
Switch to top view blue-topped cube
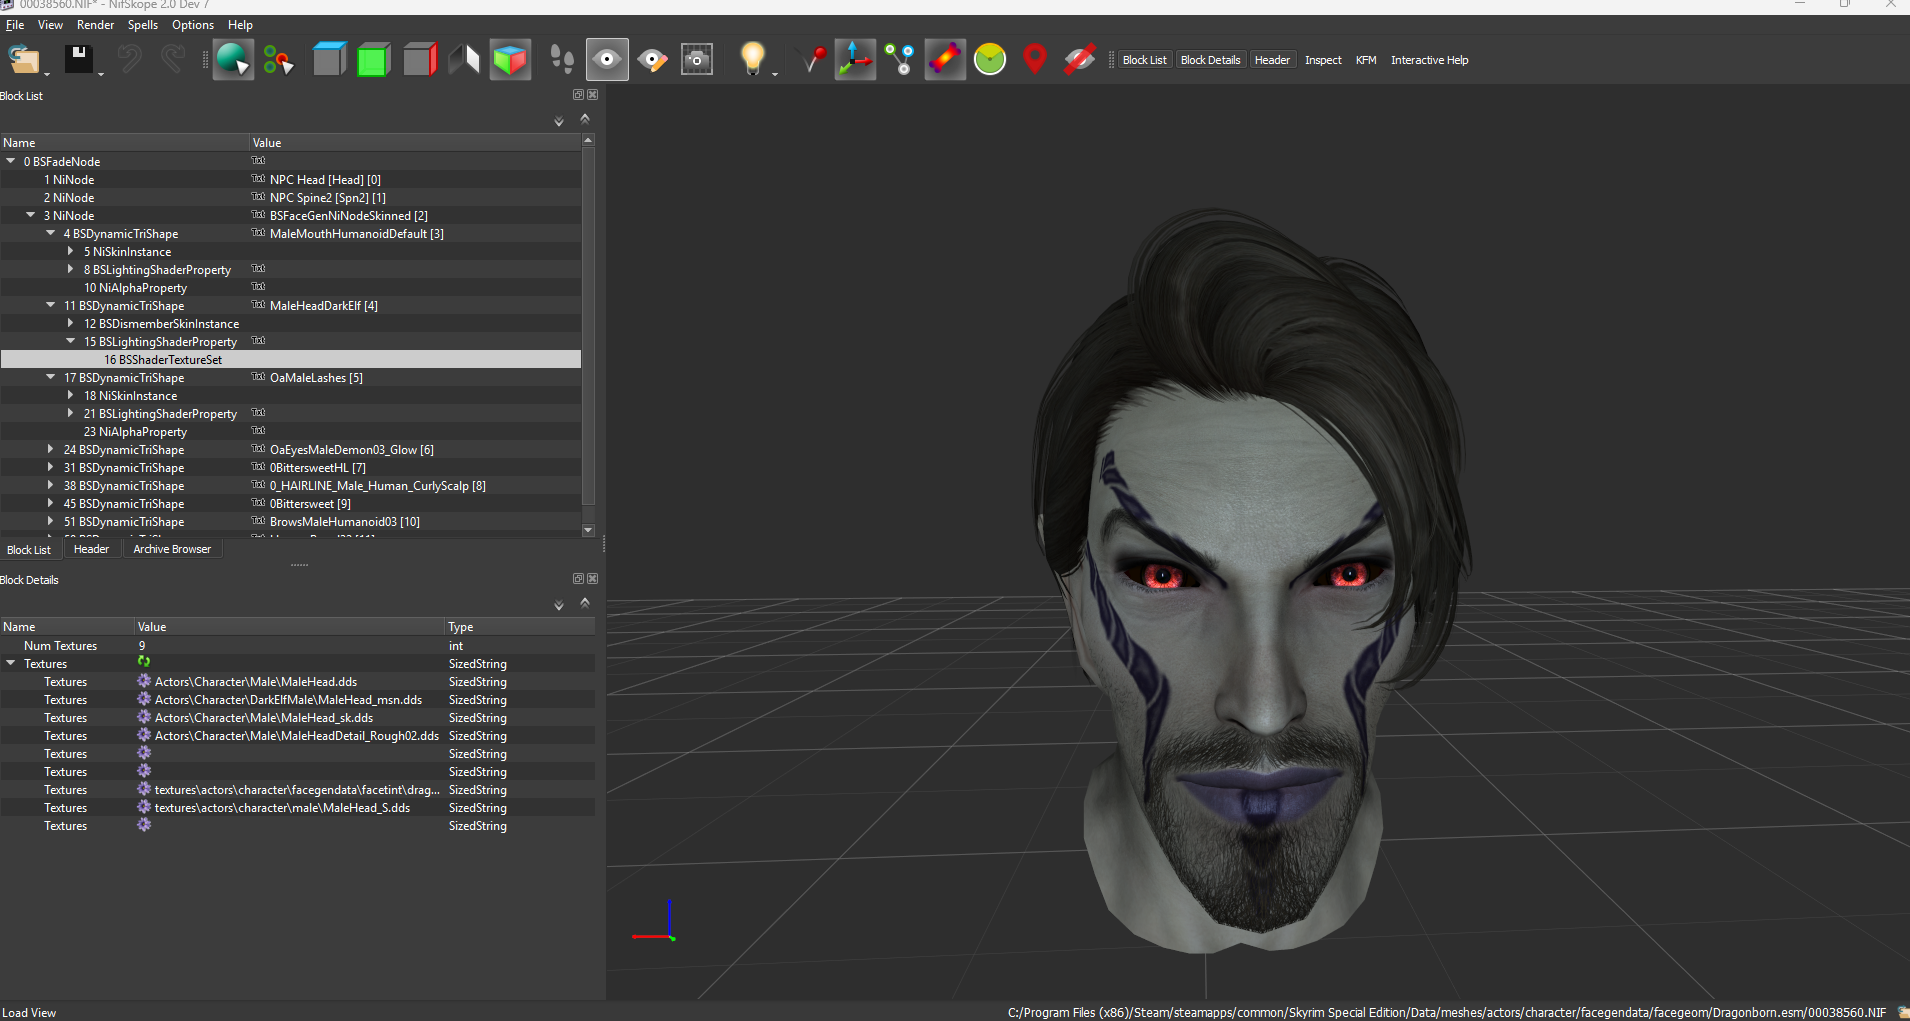(x=328, y=60)
